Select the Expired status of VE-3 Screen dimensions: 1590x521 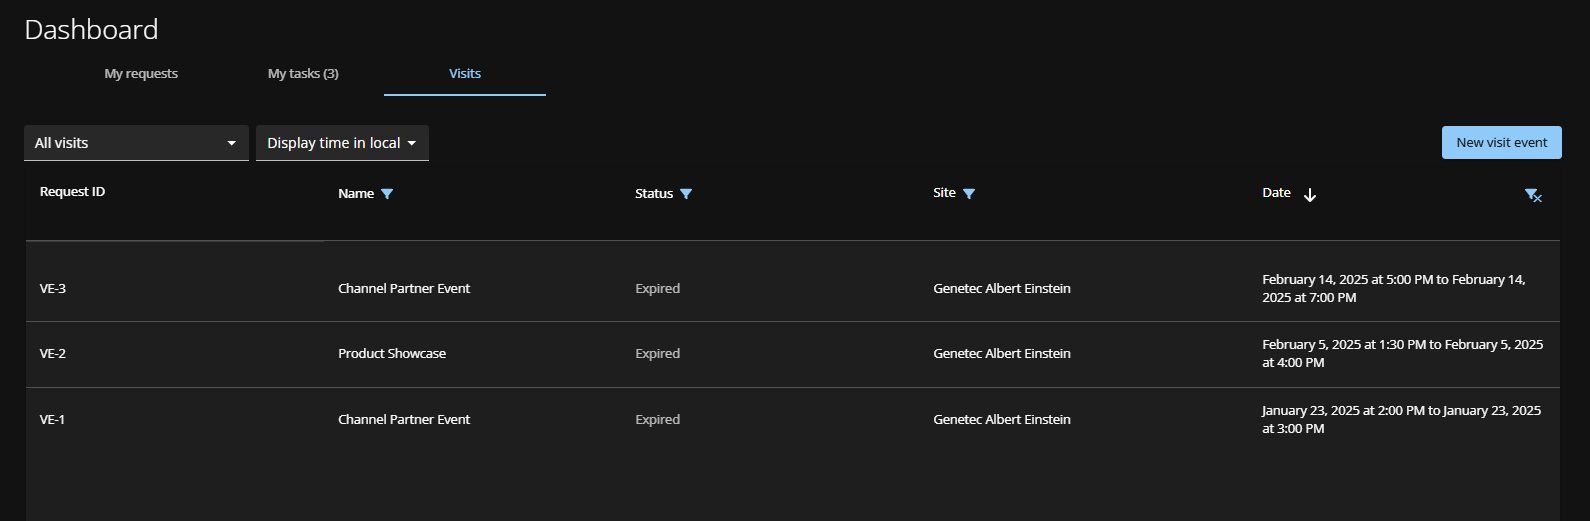657,289
